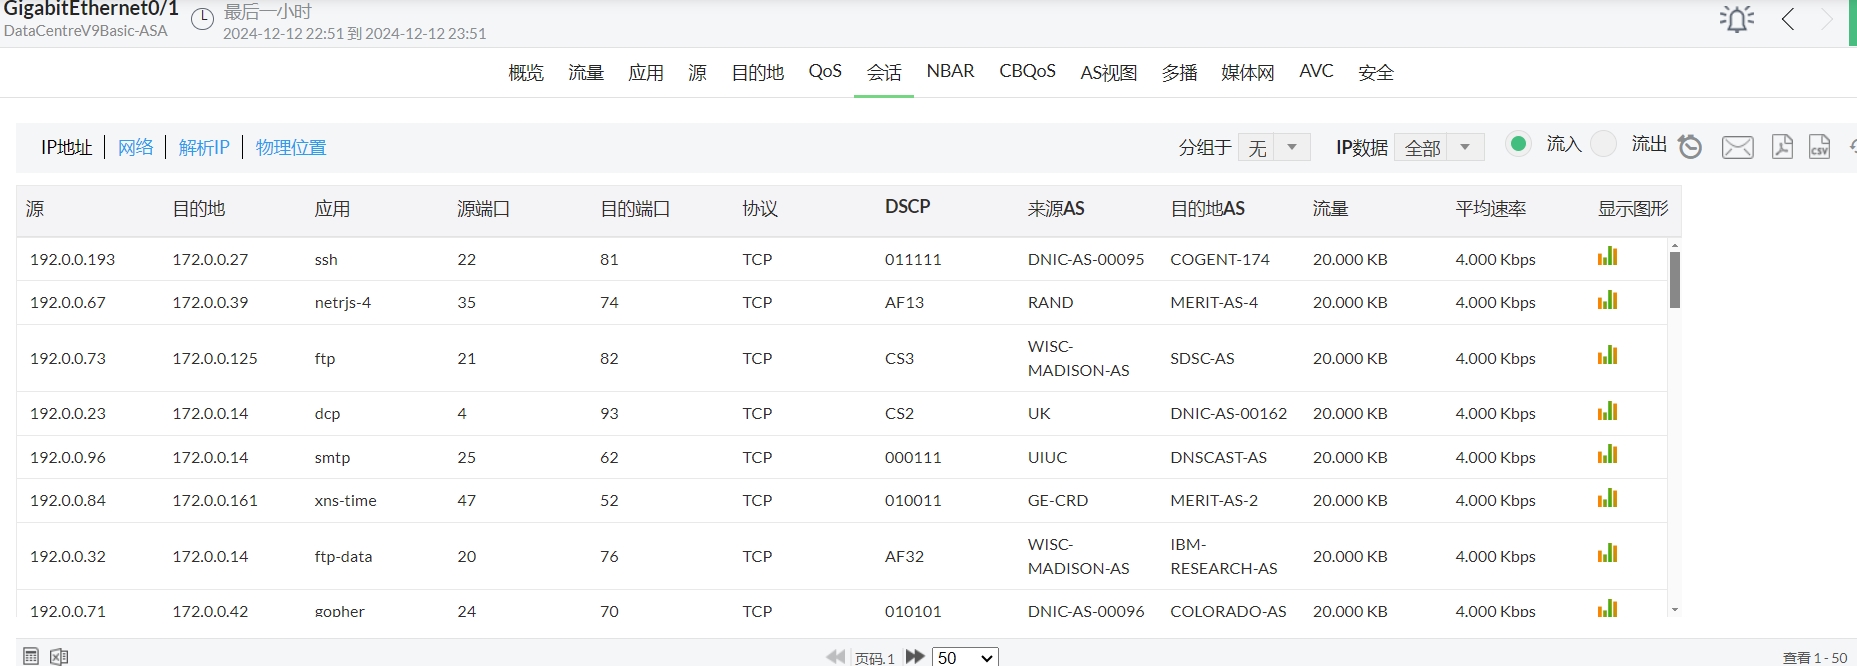Export the table as PDF
The image size is (1857, 666).
point(1782,147)
